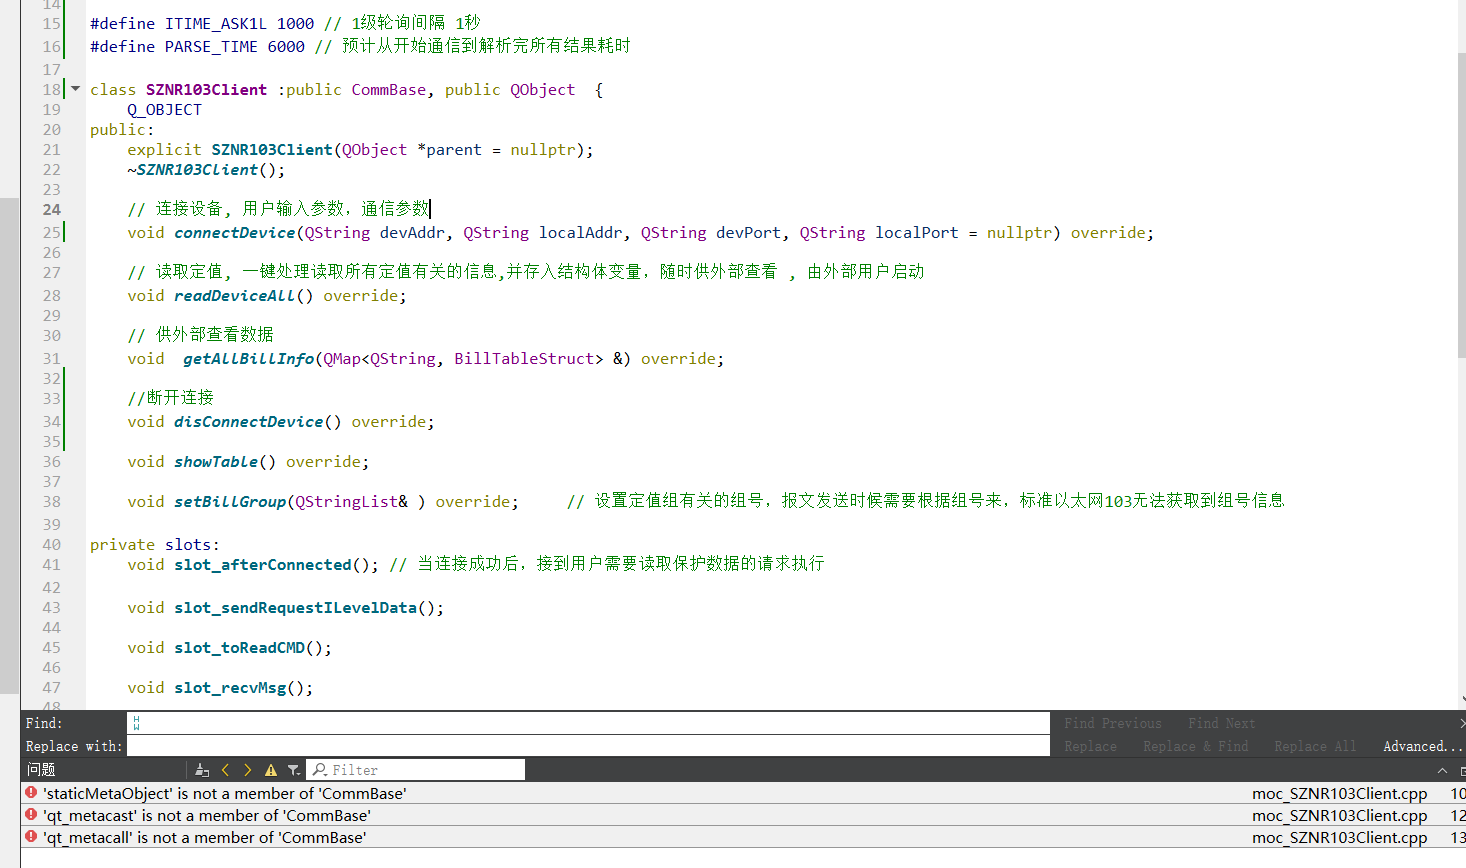Screen dimensions: 1466x868
Task: Toggle the show warnings triangle icon
Action: tap(271, 770)
